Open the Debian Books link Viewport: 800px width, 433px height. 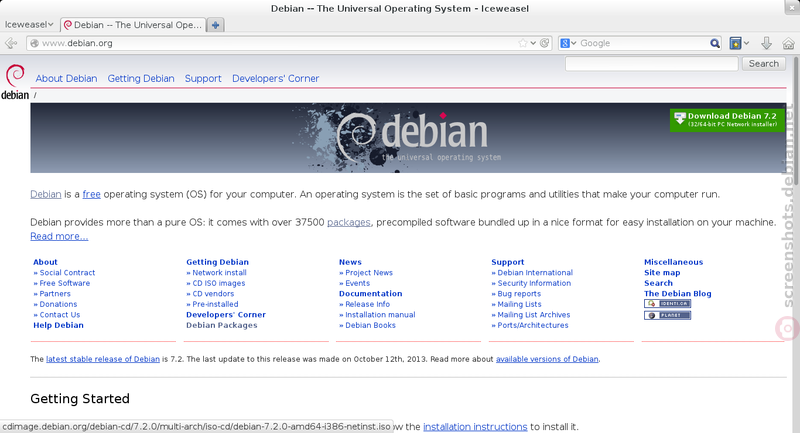370,325
